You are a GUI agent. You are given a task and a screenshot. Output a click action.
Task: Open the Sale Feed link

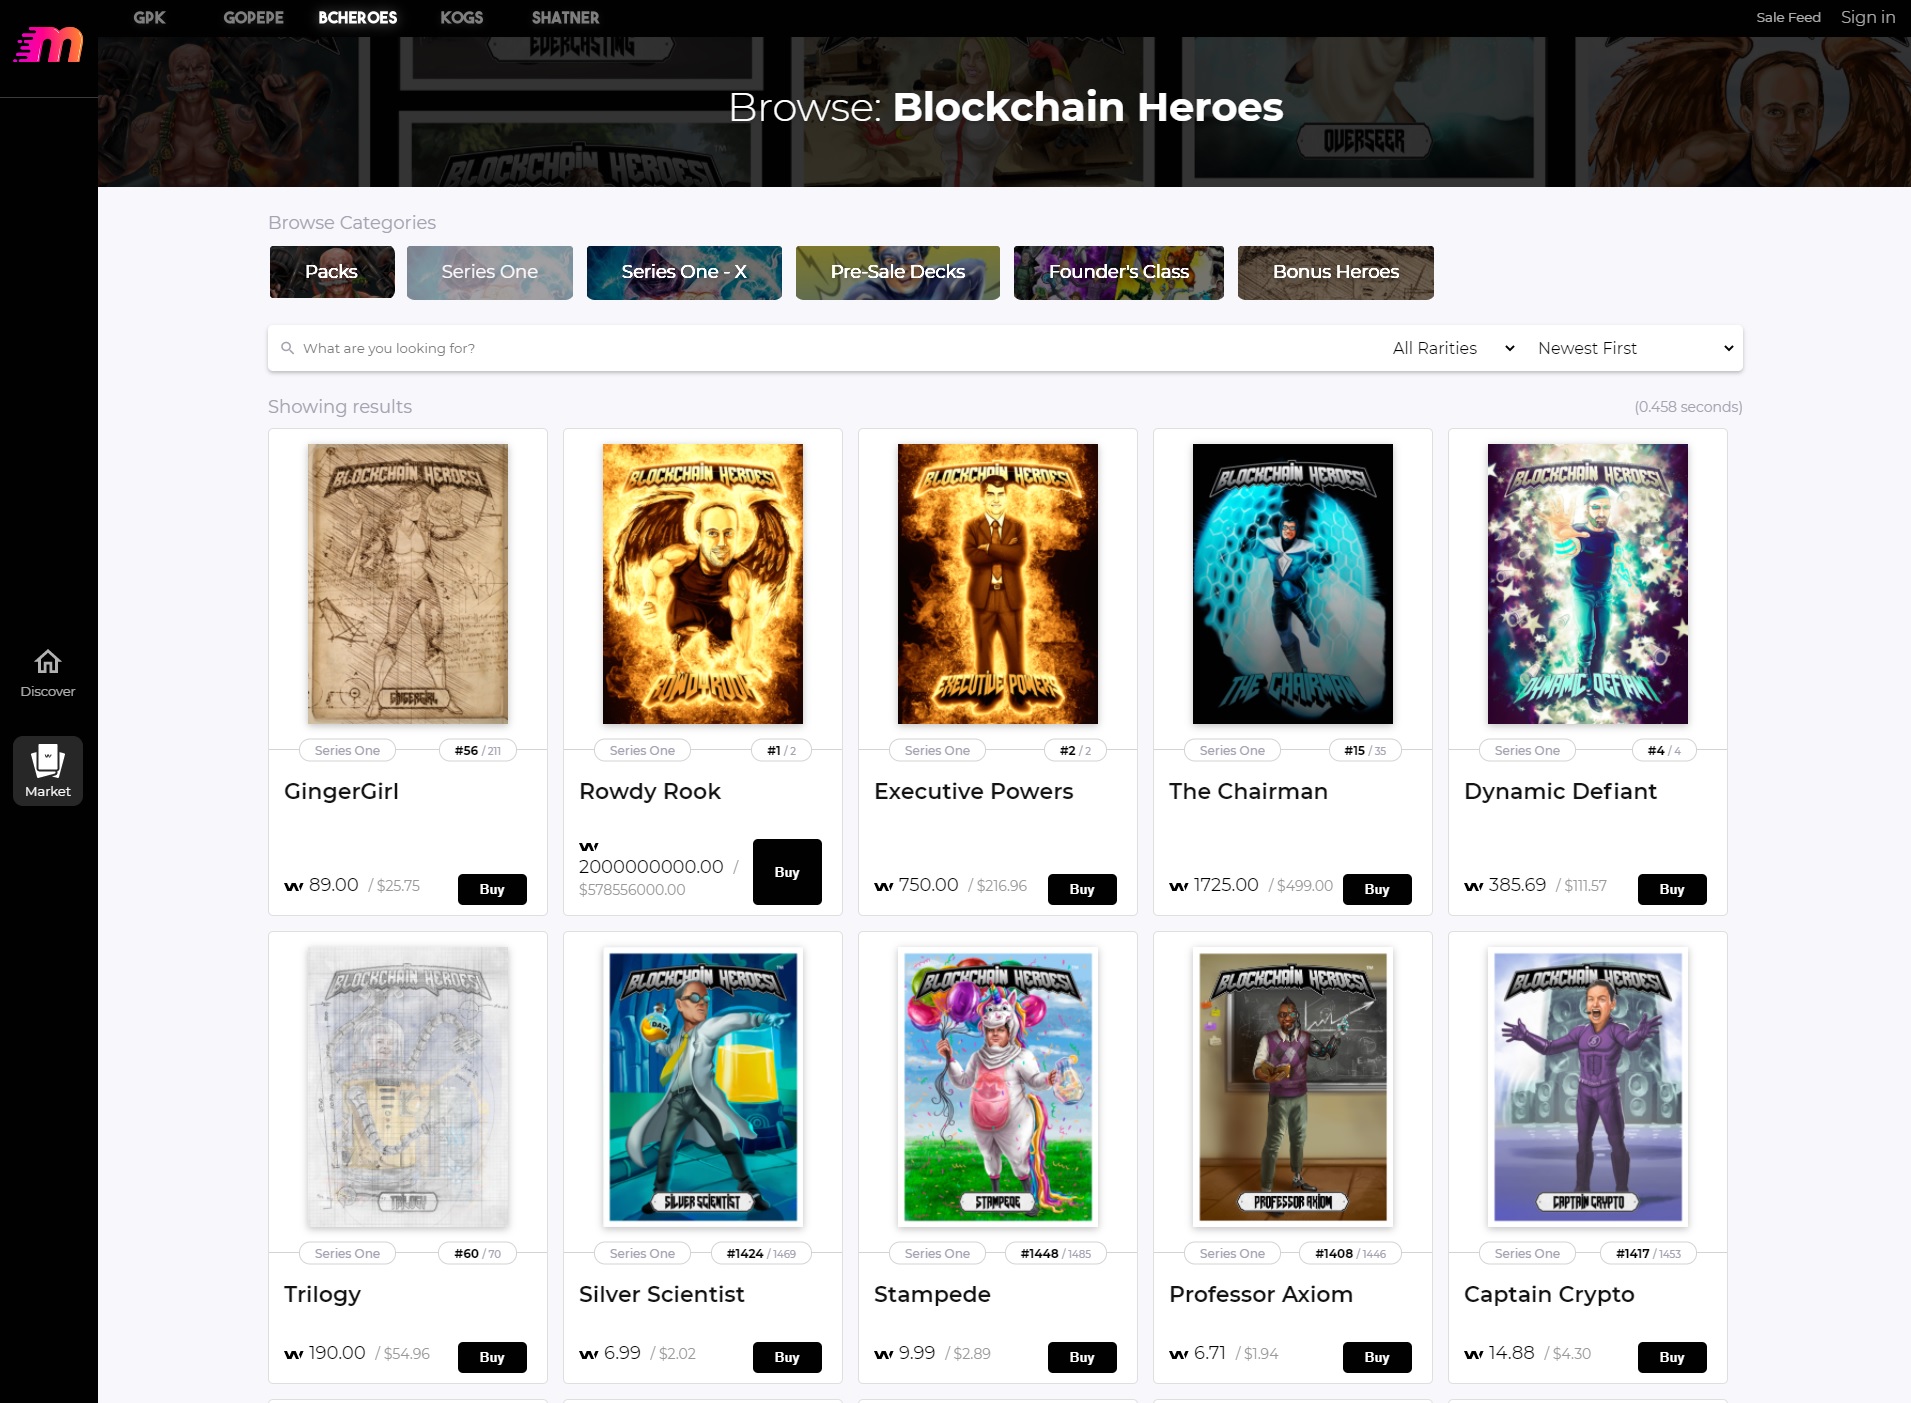tap(1788, 17)
